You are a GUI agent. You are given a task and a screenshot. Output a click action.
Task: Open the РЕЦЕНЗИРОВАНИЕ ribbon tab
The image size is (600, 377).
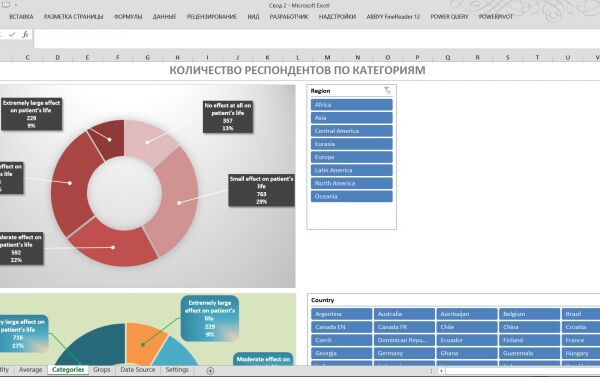(x=212, y=17)
